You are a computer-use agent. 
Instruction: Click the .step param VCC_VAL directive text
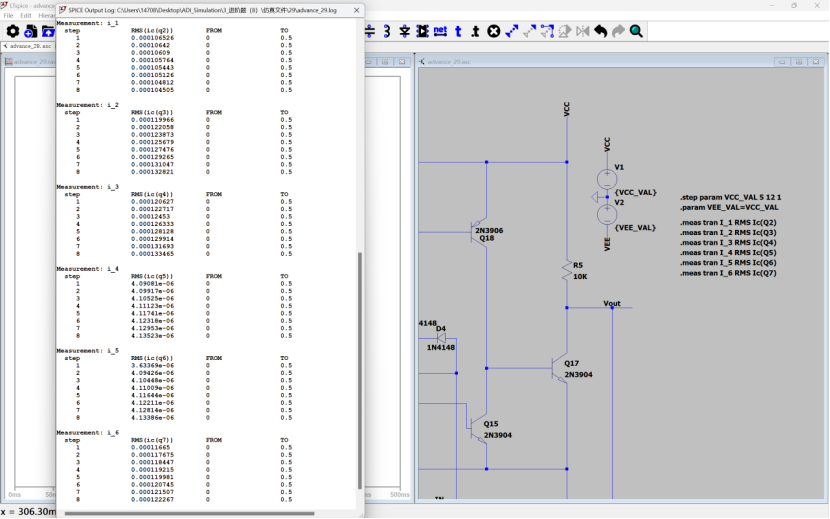(x=729, y=198)
